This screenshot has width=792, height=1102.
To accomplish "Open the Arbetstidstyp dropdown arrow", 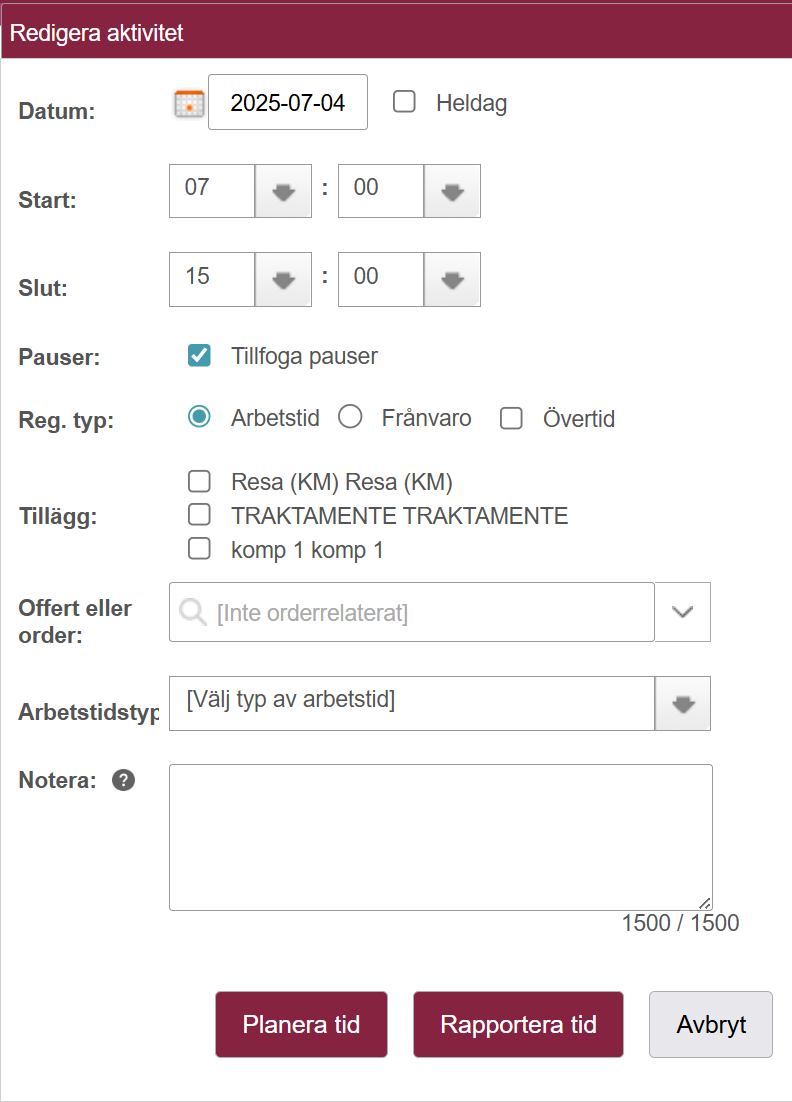I will click(682, 704).
